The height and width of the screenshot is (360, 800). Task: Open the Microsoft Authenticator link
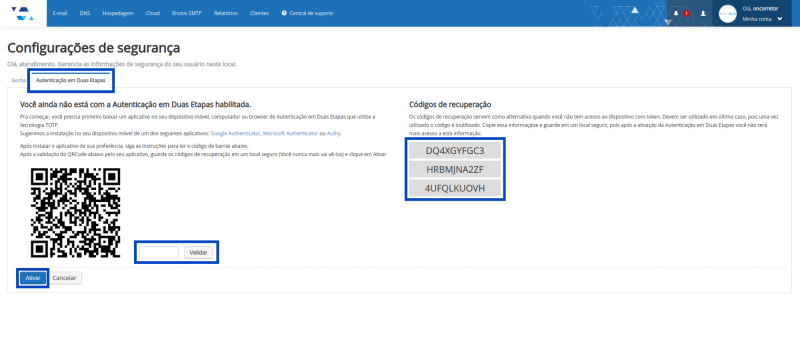(x=290, y=133)
